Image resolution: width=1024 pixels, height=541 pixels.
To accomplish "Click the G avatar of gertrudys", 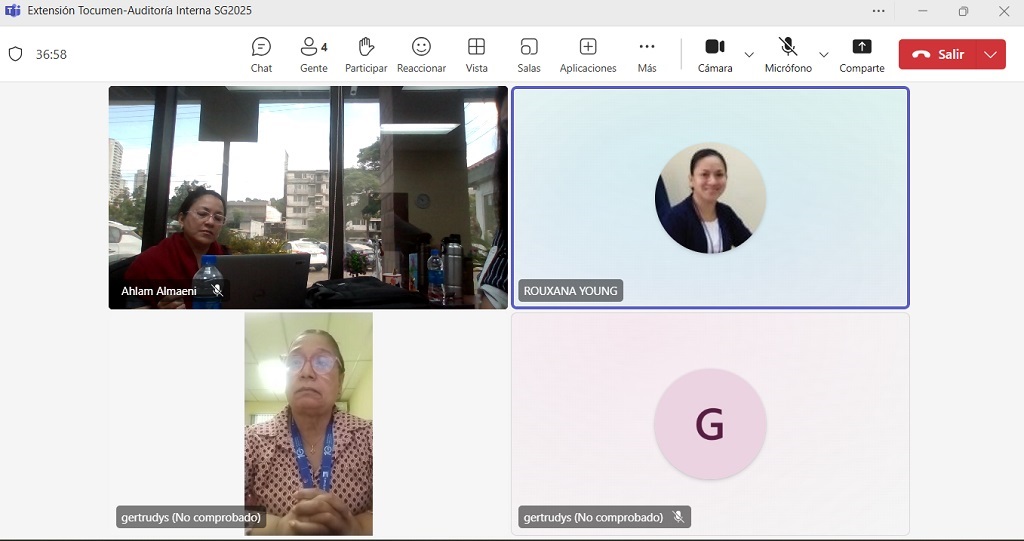I will [710, 424].
